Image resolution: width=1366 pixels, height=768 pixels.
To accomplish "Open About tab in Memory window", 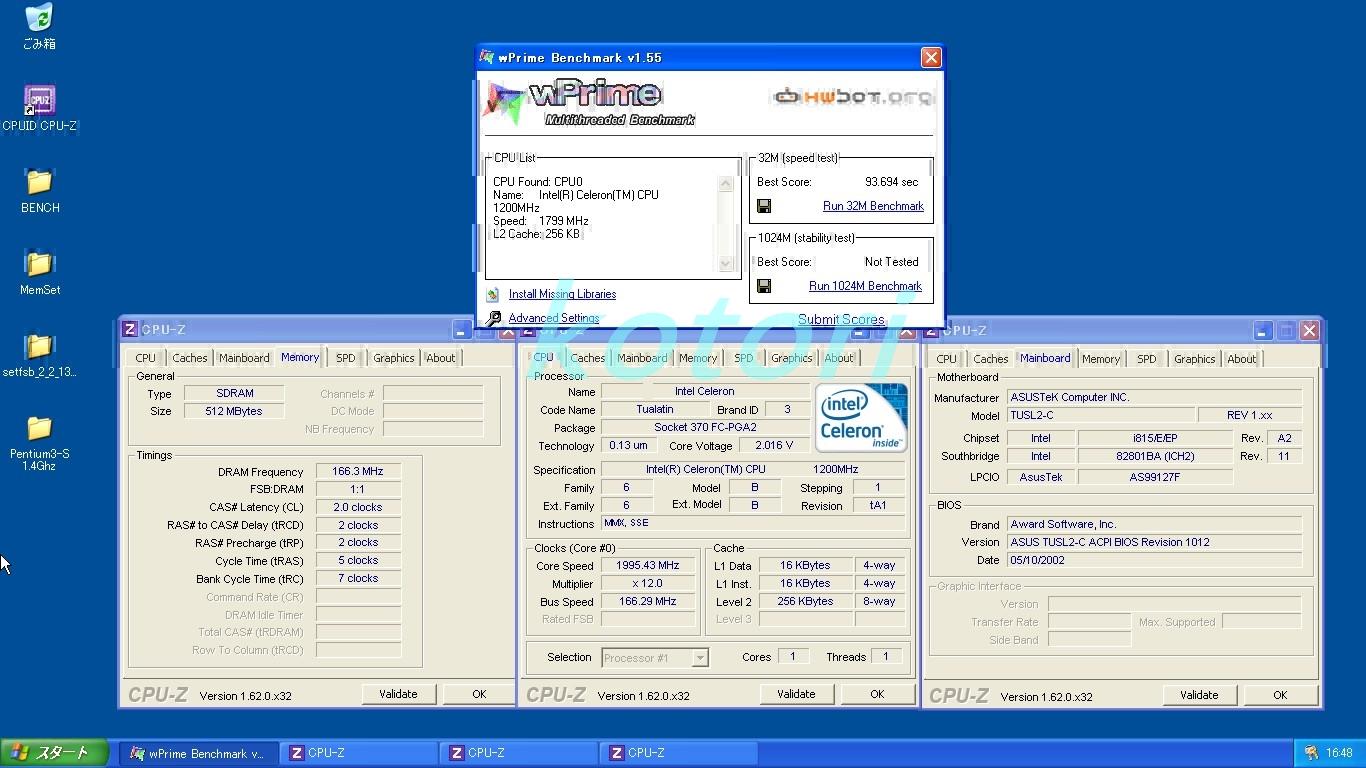I will point(440,358).
